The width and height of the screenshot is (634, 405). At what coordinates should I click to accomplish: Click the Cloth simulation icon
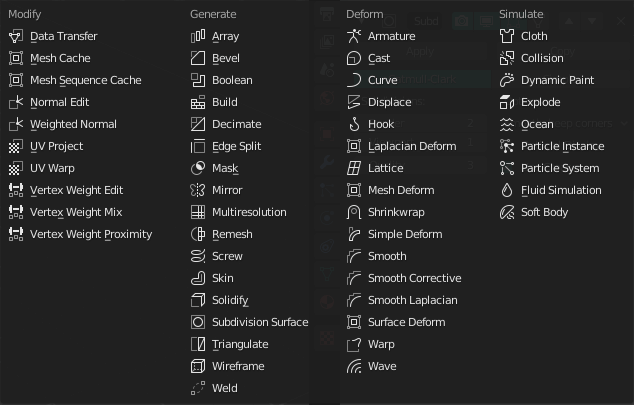click(x=507, y=36)
